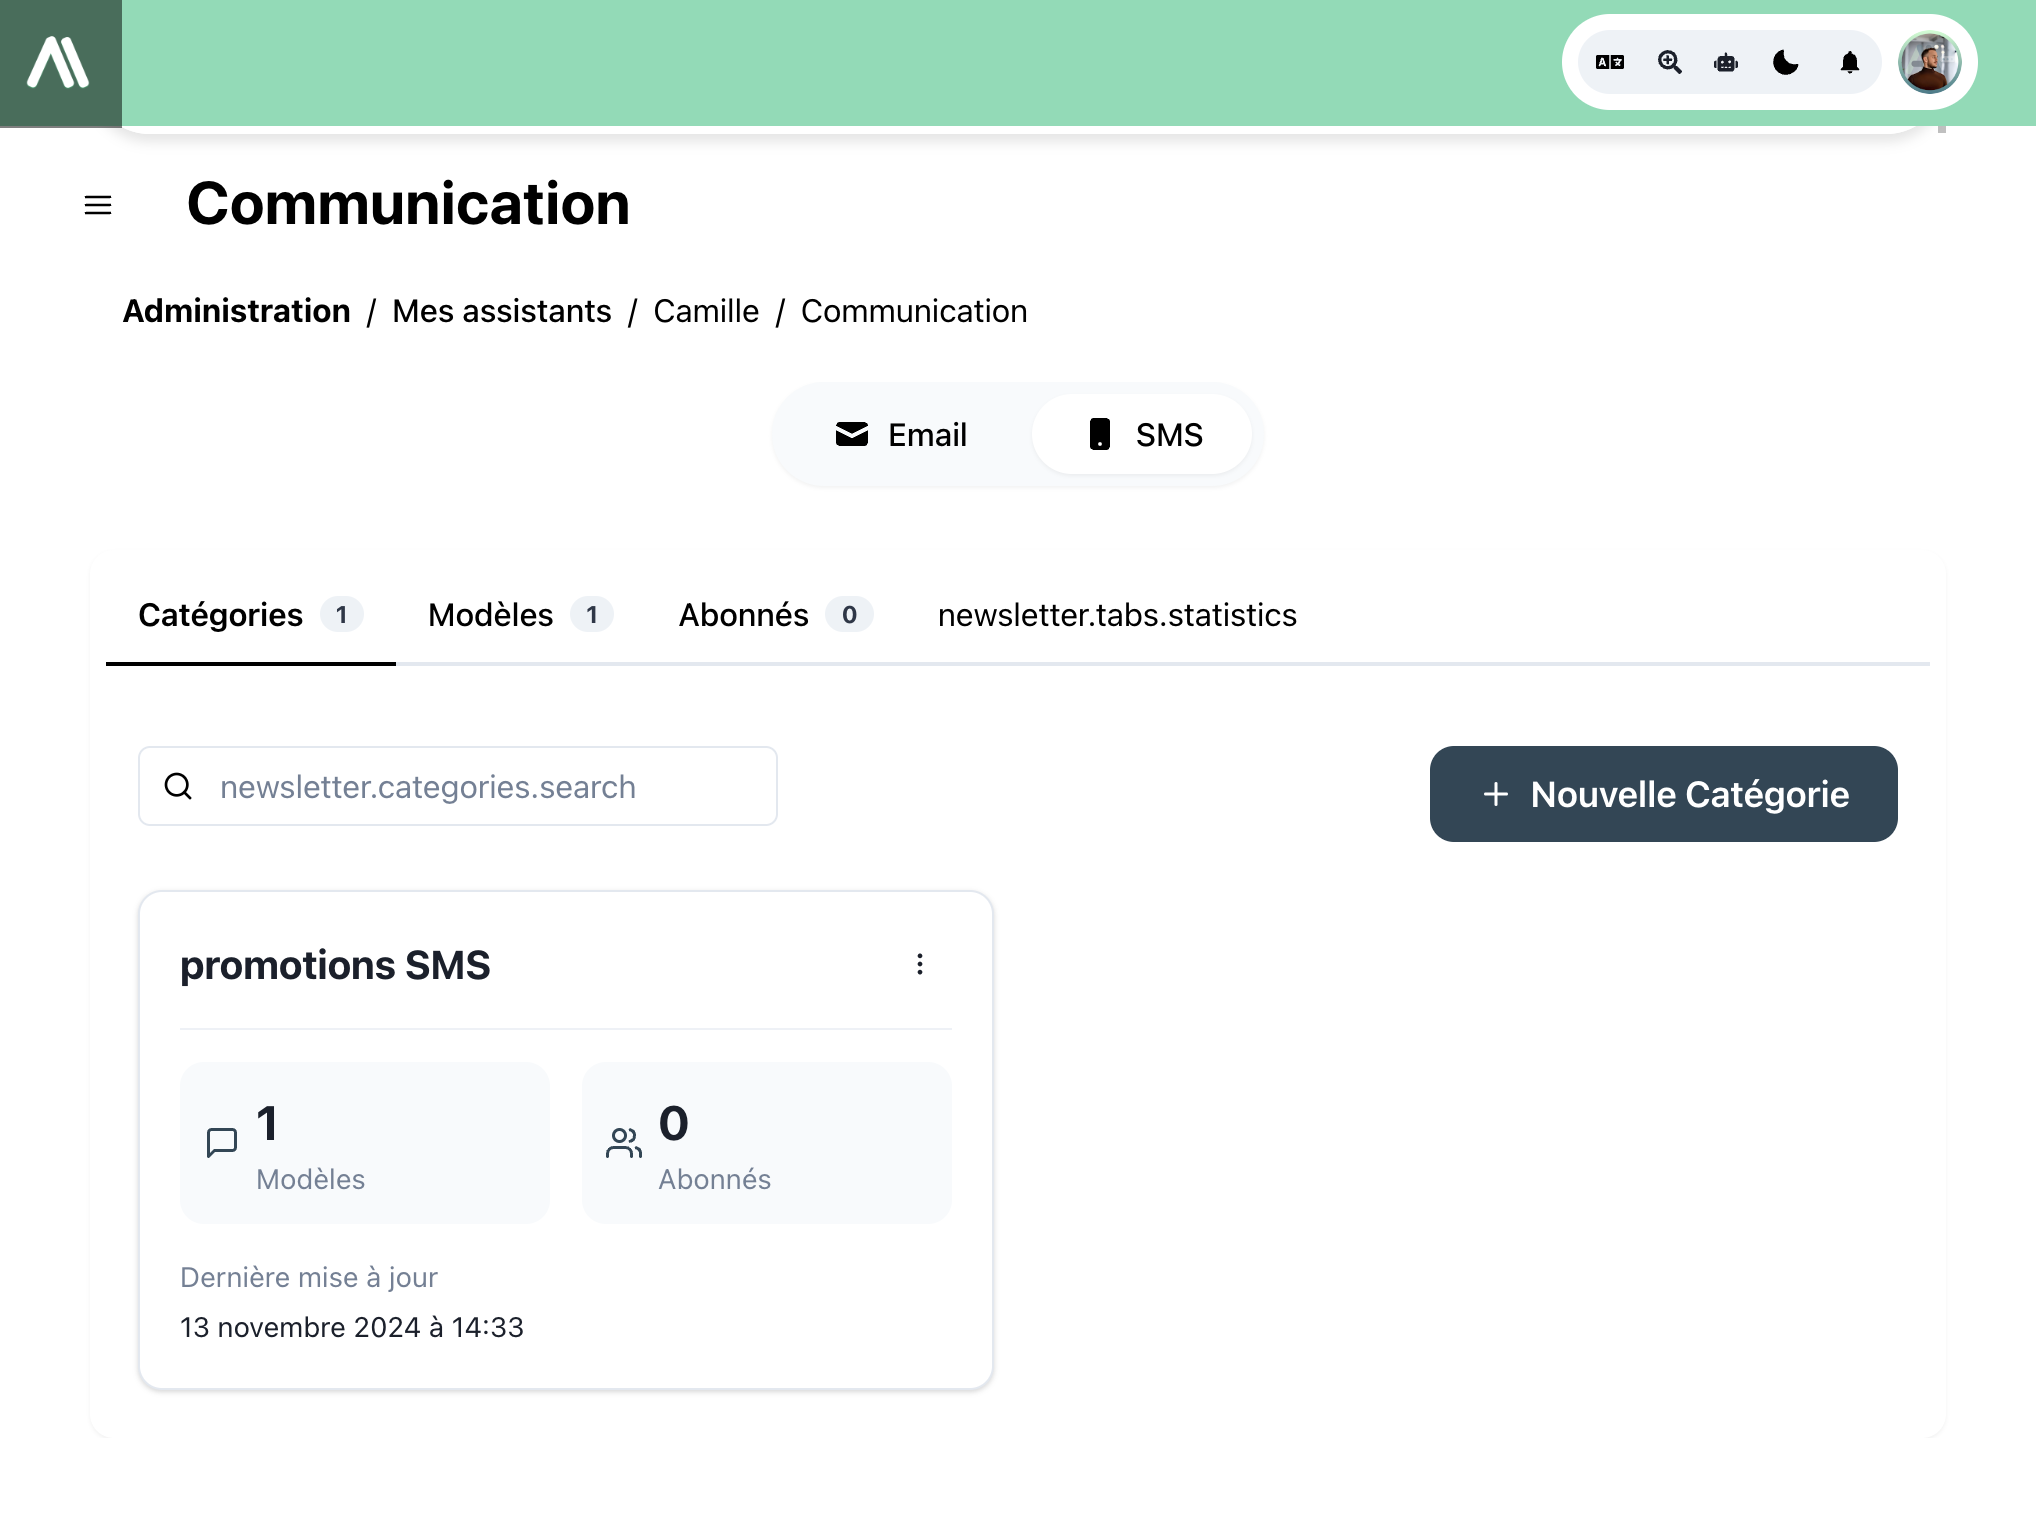
Task: Go to Camille breadcrumb link
Action: coord(706,311)
